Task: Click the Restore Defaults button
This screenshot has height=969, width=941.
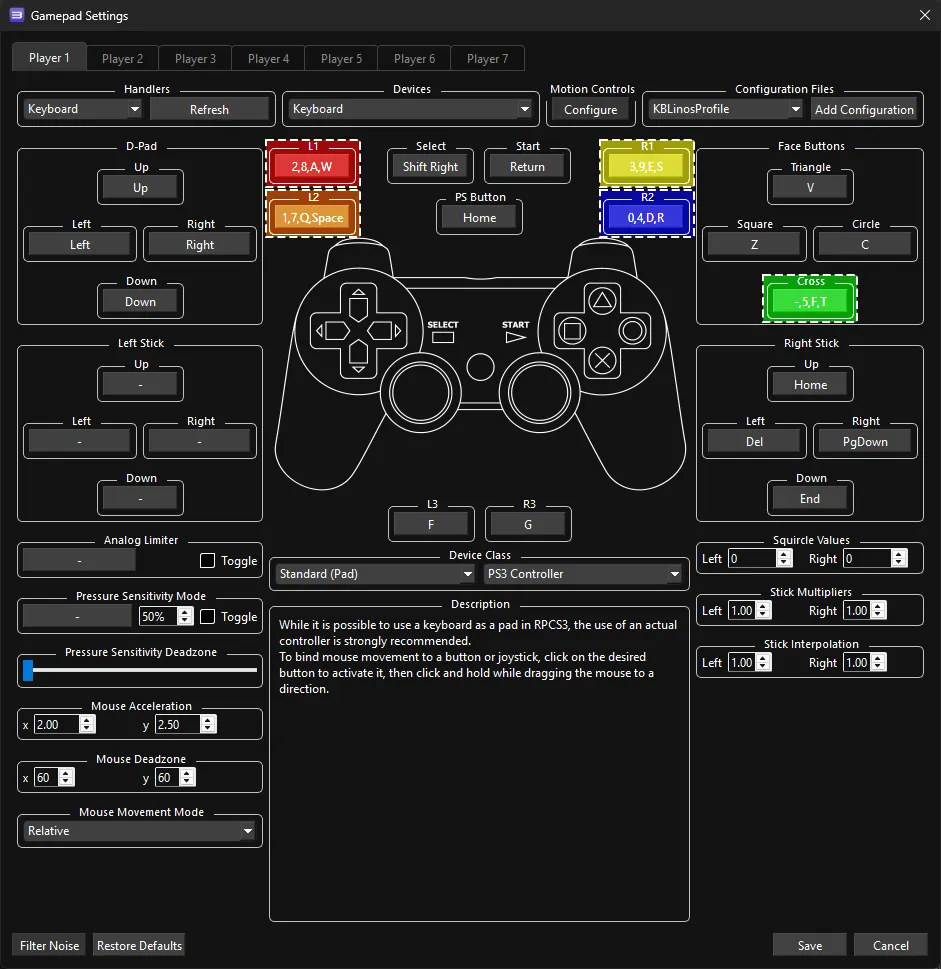Action: pos(139,946)
